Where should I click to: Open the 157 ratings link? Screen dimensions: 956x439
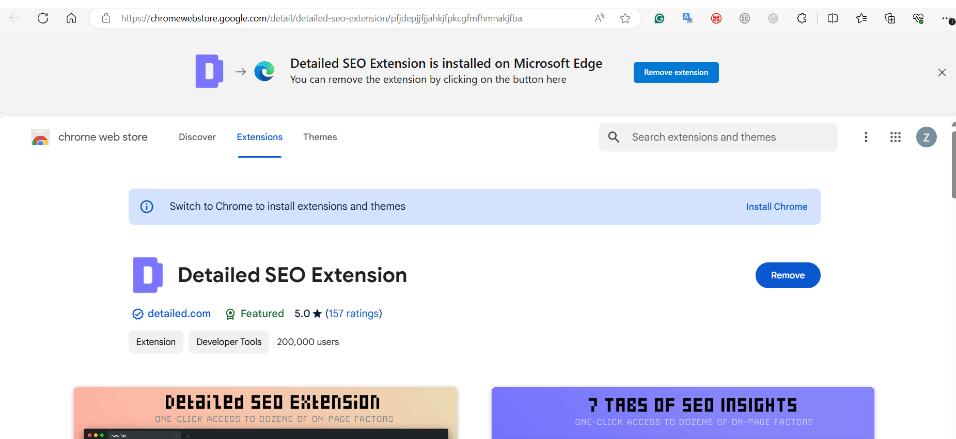354,313
